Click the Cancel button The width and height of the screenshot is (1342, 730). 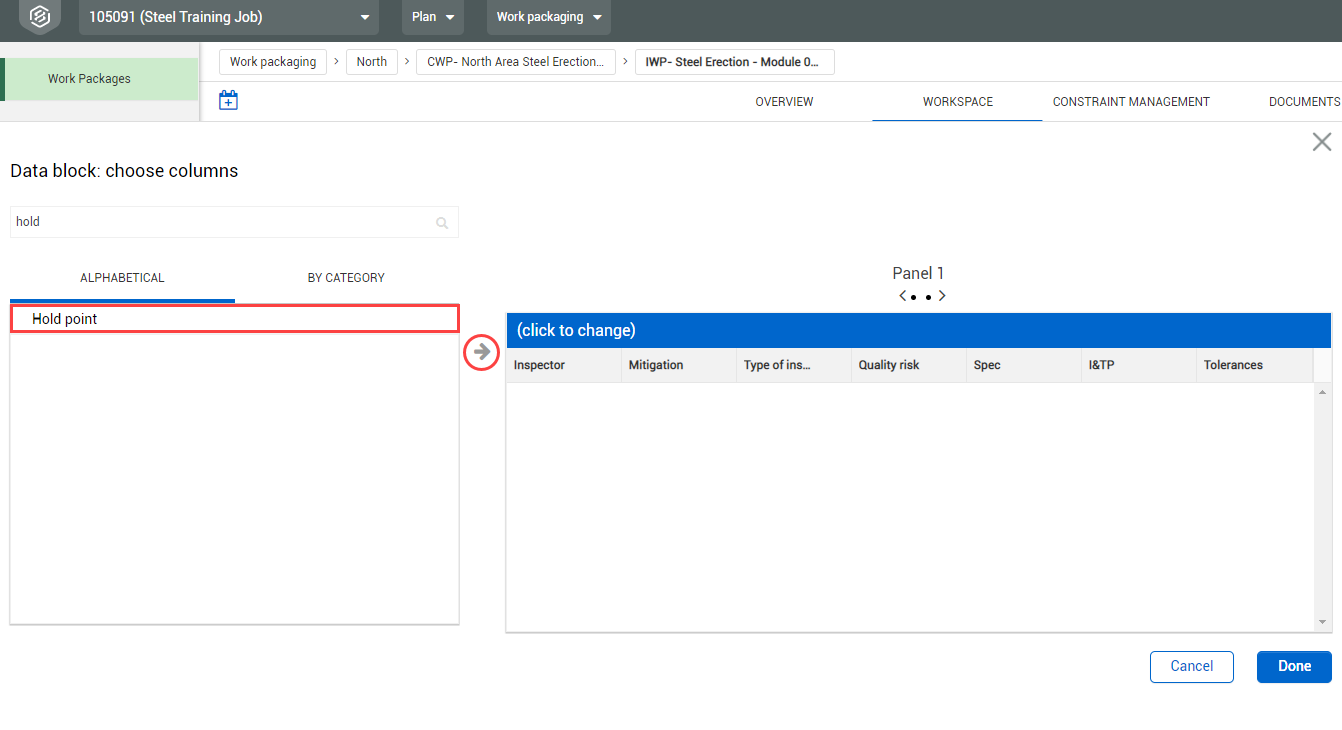pos(1191,667)
